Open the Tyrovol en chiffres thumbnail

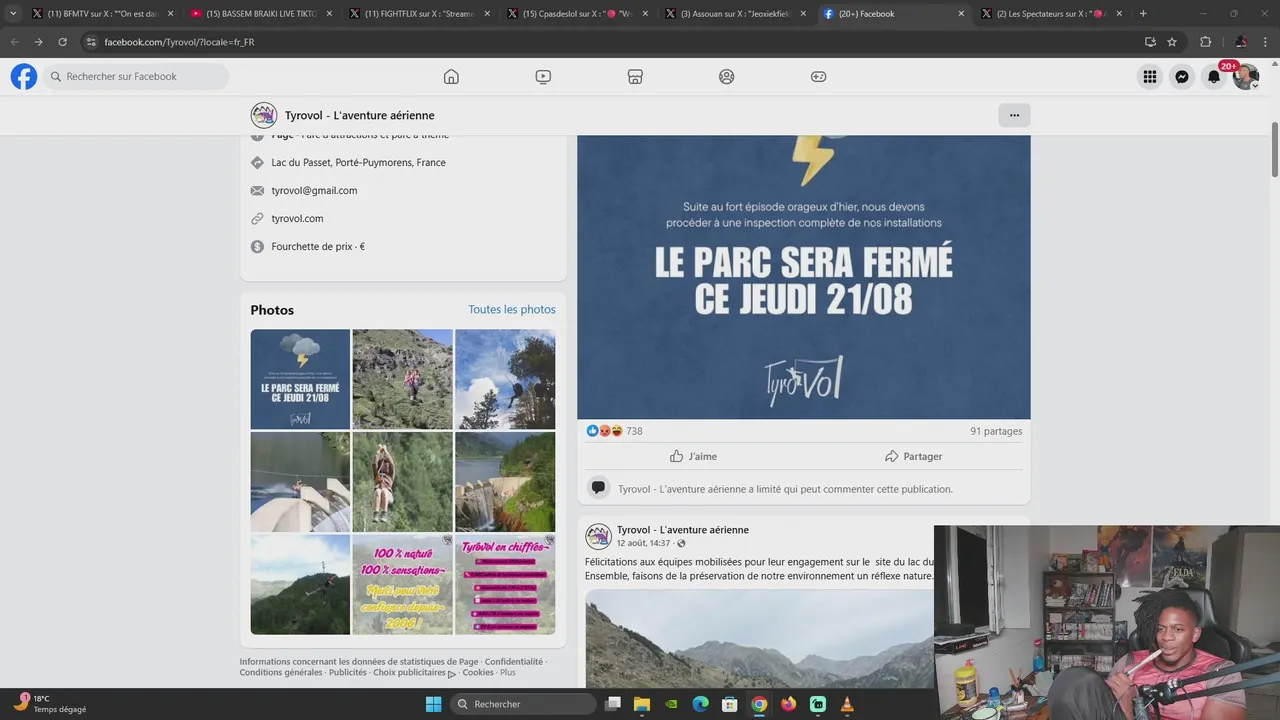click(505, 585)
